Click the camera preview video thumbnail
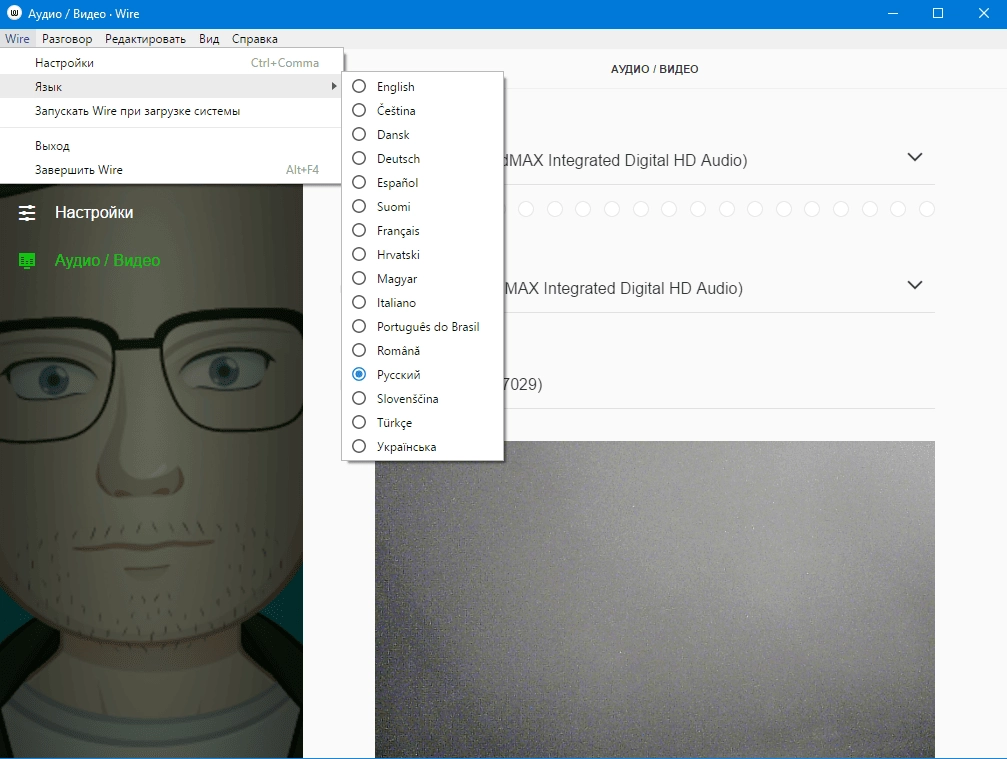 click(x=655, y=599)
